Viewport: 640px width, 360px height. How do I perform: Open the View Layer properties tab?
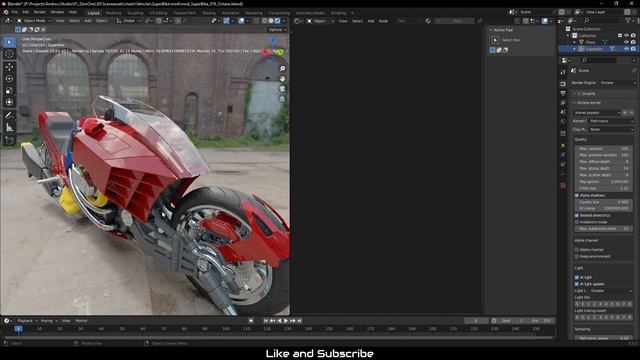coord(563,103)
